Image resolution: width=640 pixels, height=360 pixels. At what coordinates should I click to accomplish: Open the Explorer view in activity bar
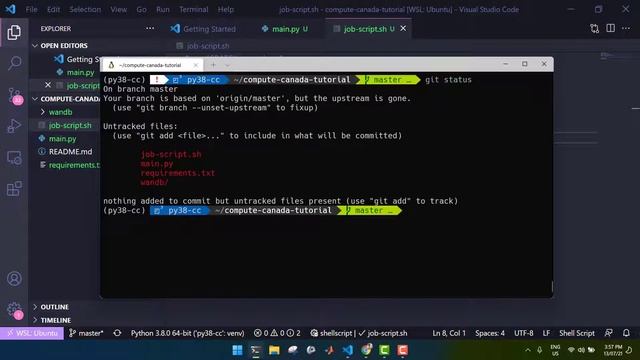[14, 32]
